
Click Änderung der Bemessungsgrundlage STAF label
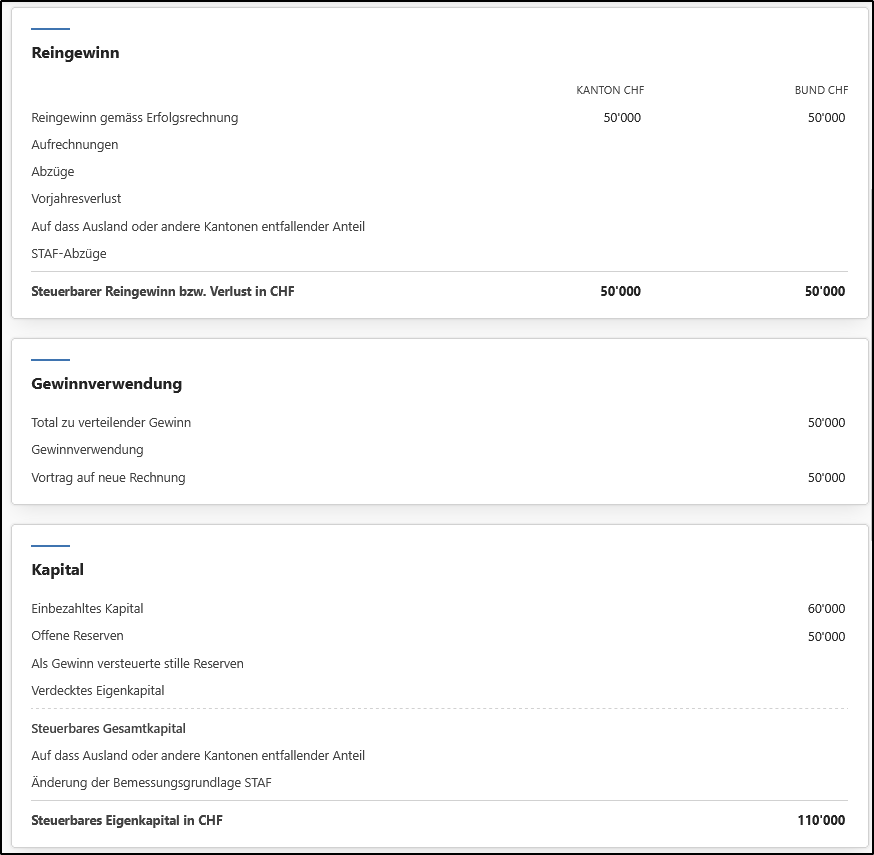(x=152, y=783)
